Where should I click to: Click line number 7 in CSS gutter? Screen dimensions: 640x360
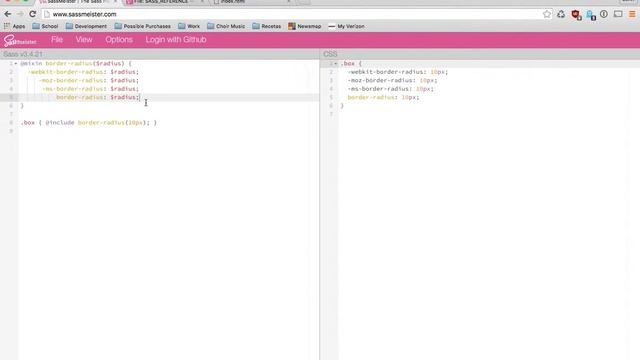[x=331, y=114]
